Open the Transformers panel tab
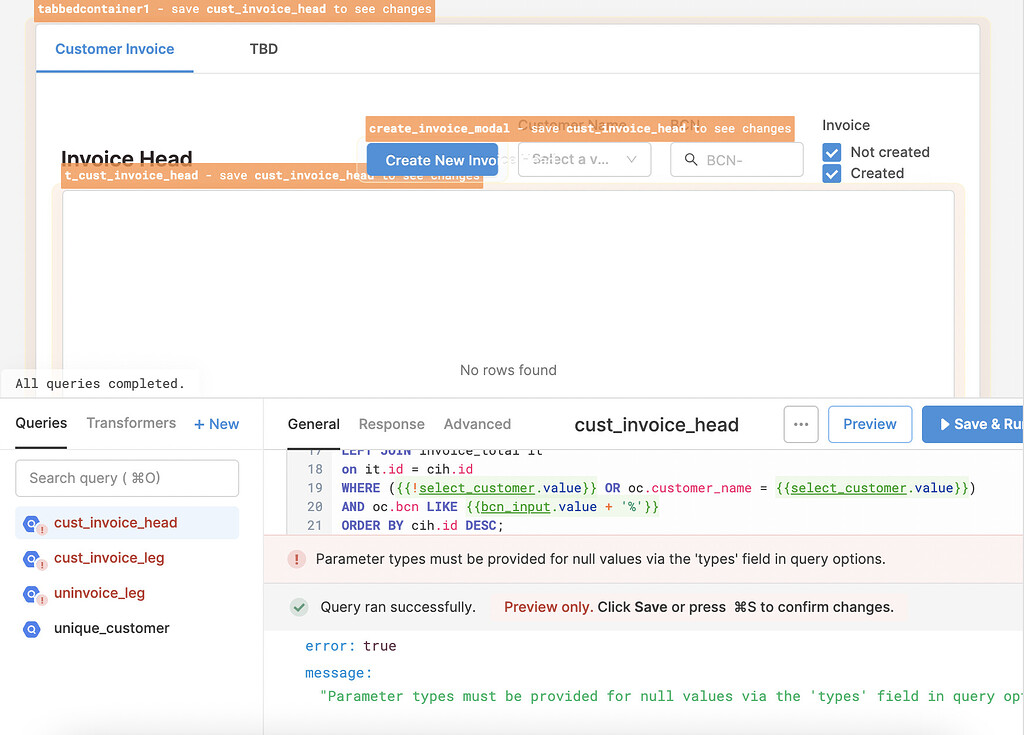 coord(131,423)
